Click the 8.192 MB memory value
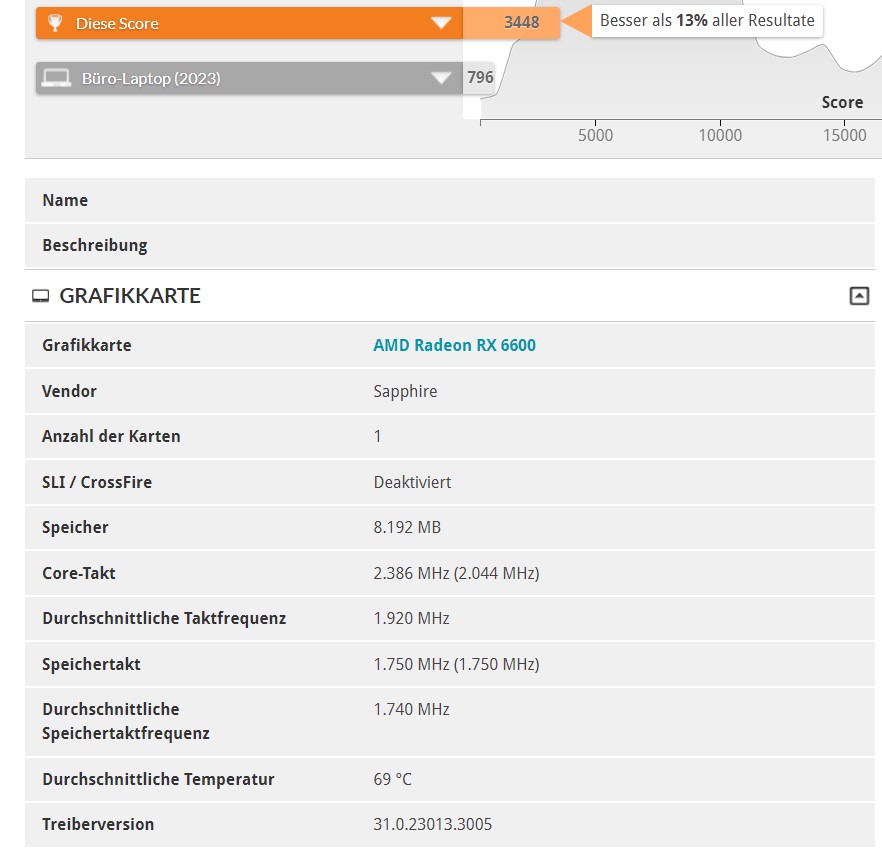Screen dimensions: 882x849 coord(407,527)
